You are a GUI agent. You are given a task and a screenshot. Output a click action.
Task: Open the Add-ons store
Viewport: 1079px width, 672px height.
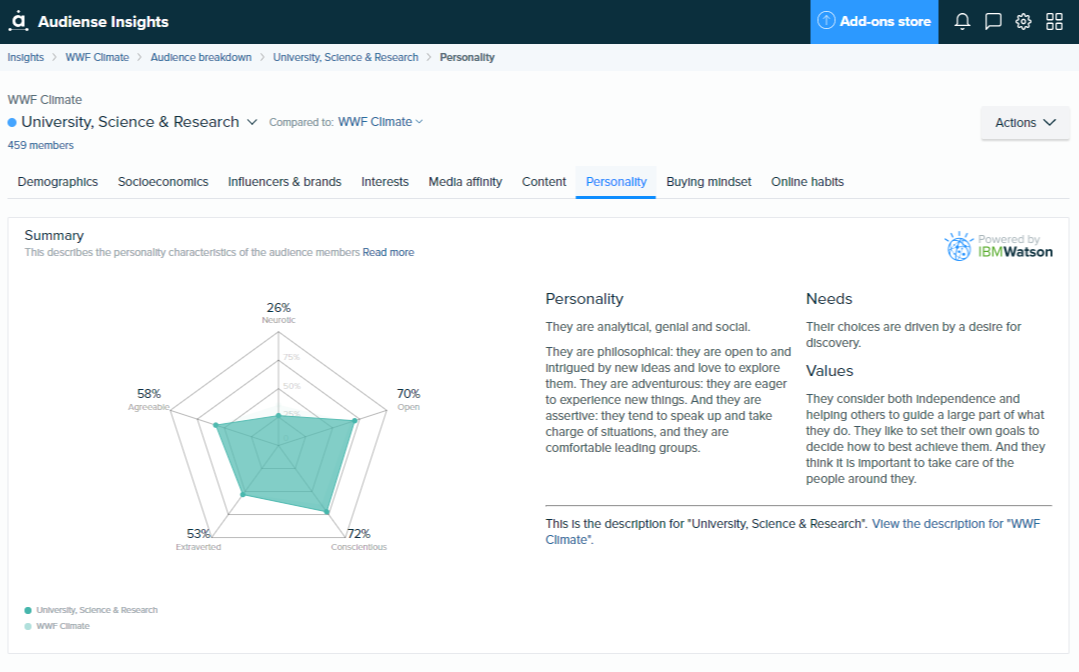click(884, 20)
